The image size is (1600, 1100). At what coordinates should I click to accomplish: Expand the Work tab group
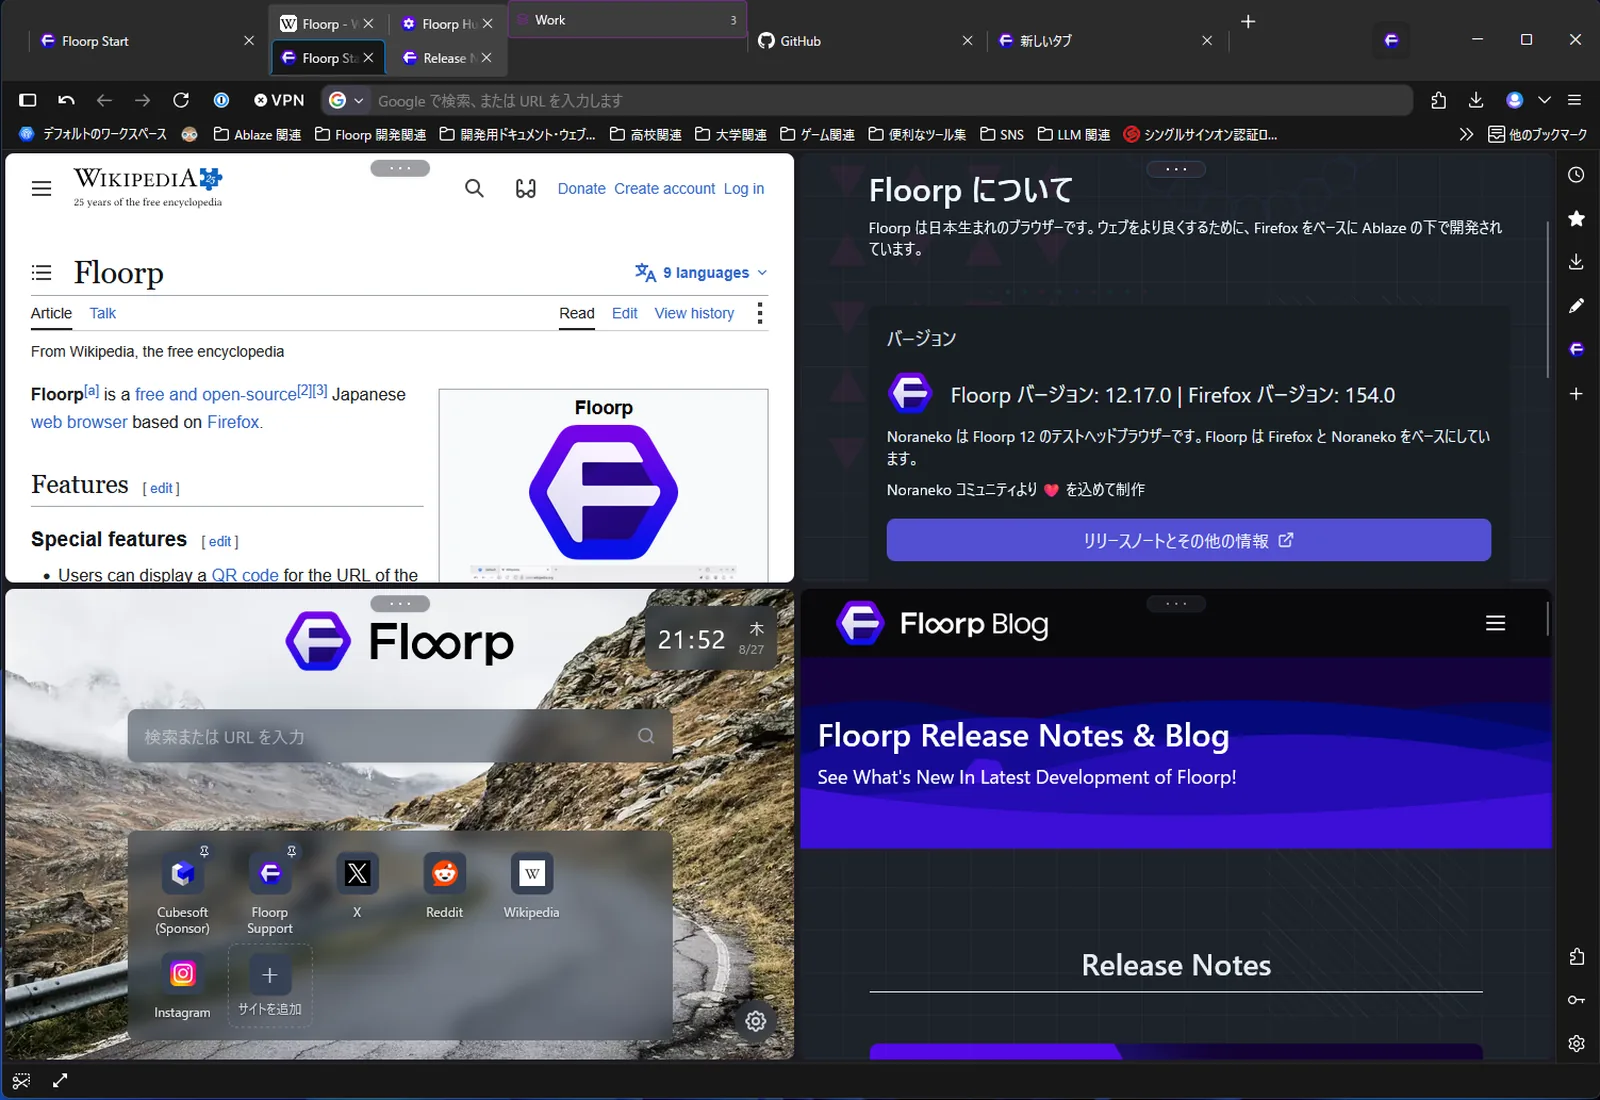tap(627, 20)
